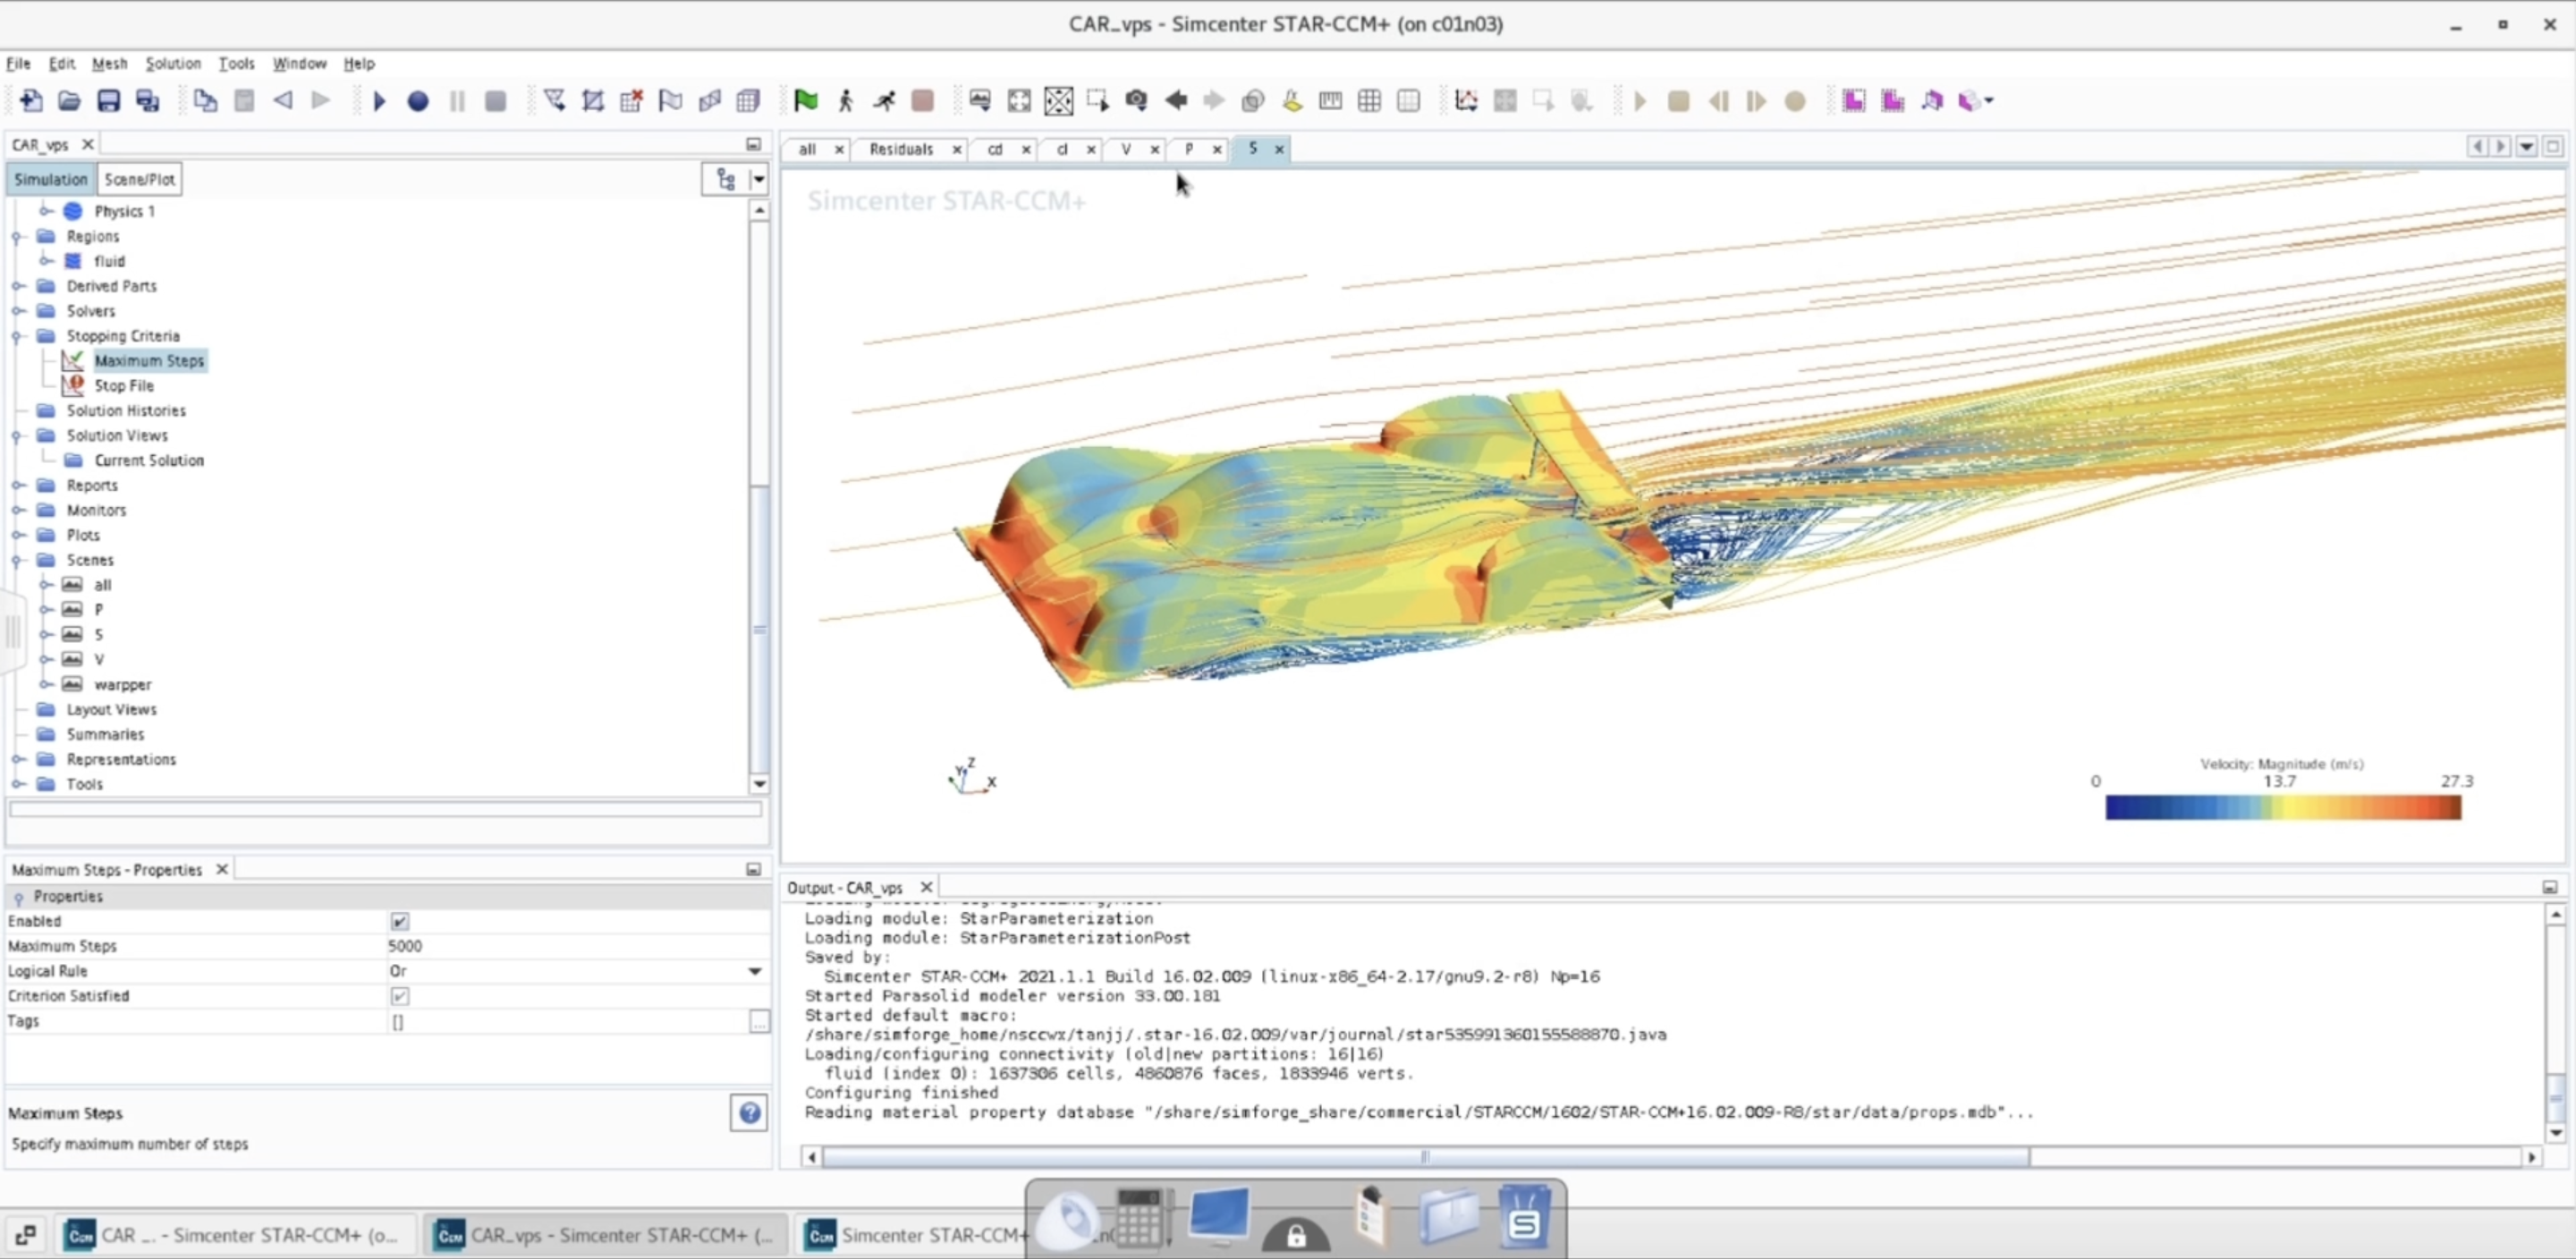This screenshot has height=1259, width=2576.
Task: Click the green flag Initialize Solution icon
Action: (805, 100)
